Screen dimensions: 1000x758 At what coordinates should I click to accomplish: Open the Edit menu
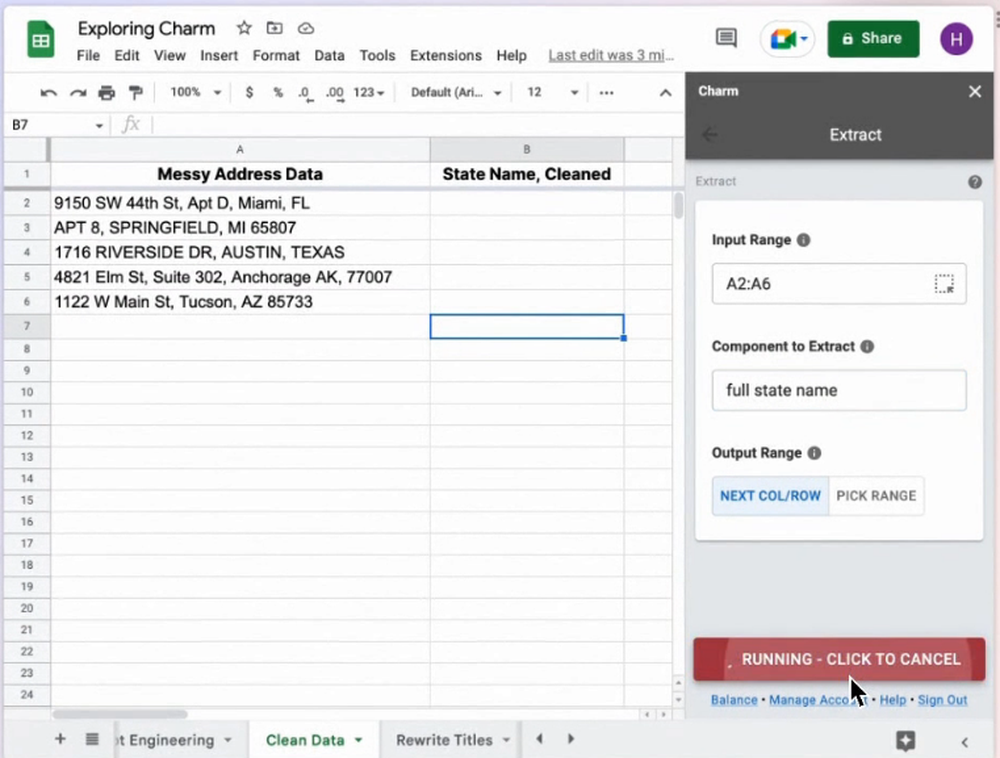coord(126,56)
